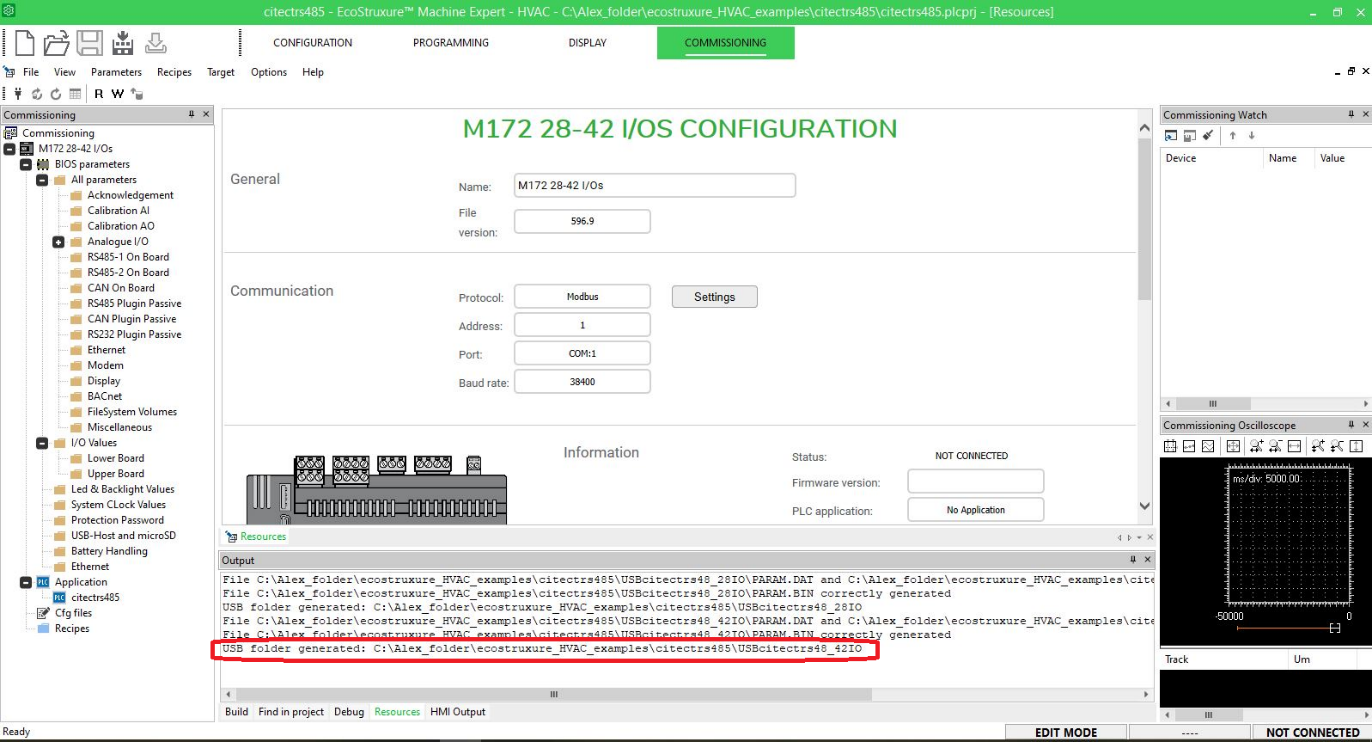Pin the Output panel
Image resolution: width=1372 pixels, height=742 pixels.
pos(1133,560)
